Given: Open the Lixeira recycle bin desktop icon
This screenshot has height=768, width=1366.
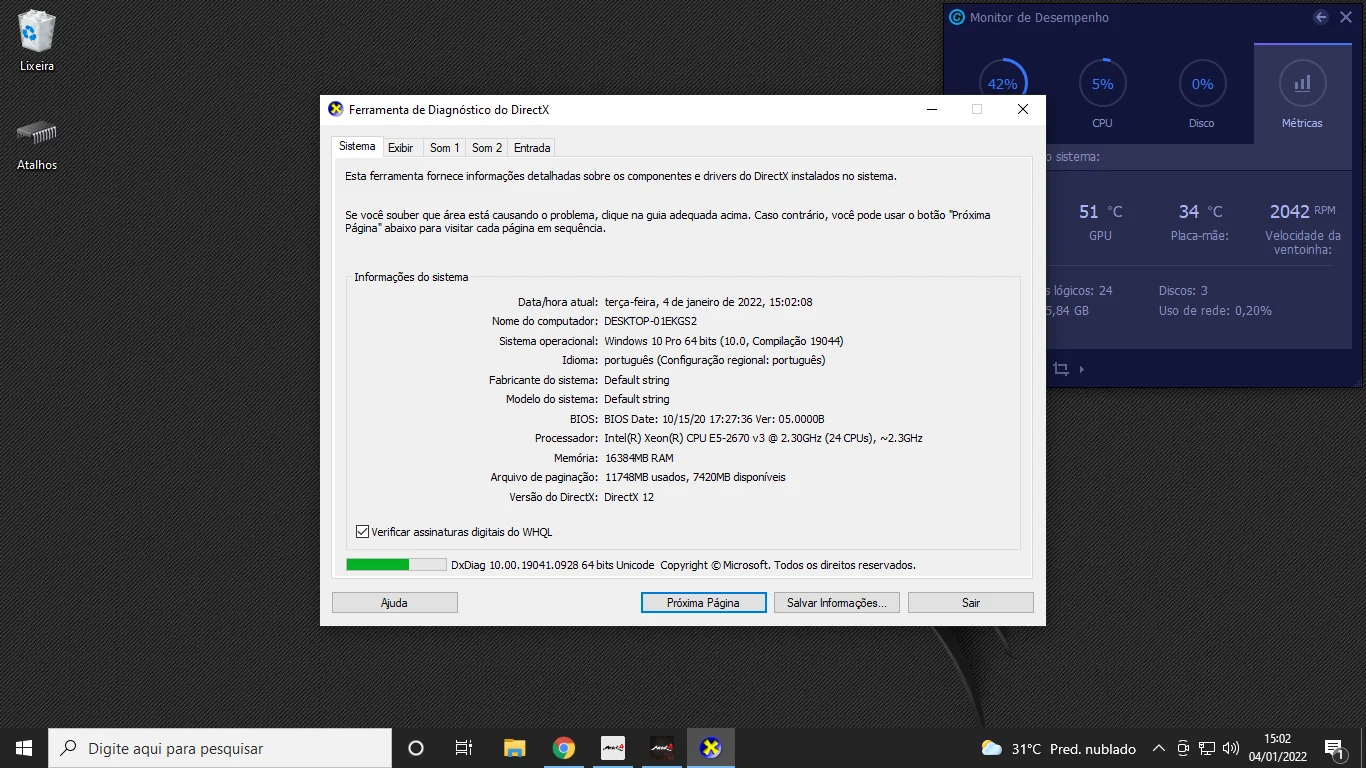Looking at the screenshot, I should tap(37, 41).
